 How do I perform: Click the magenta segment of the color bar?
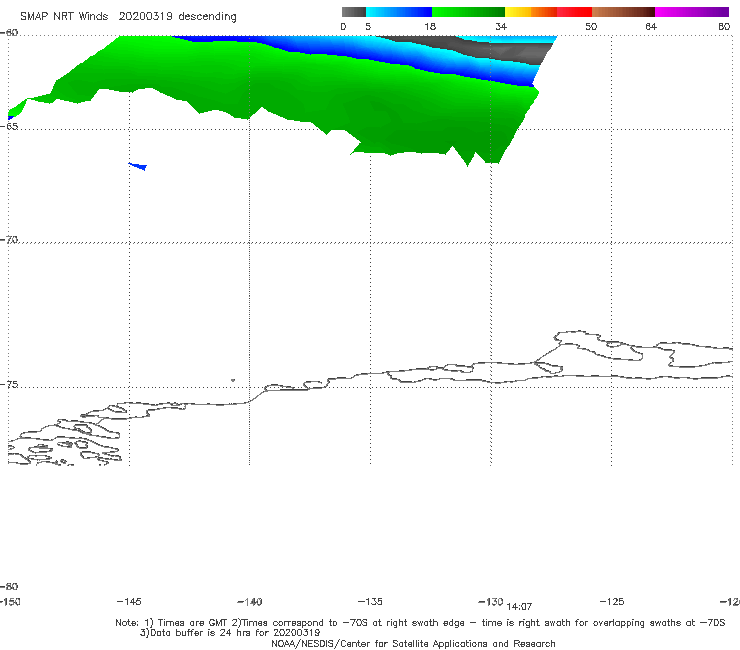coord(692,12)
